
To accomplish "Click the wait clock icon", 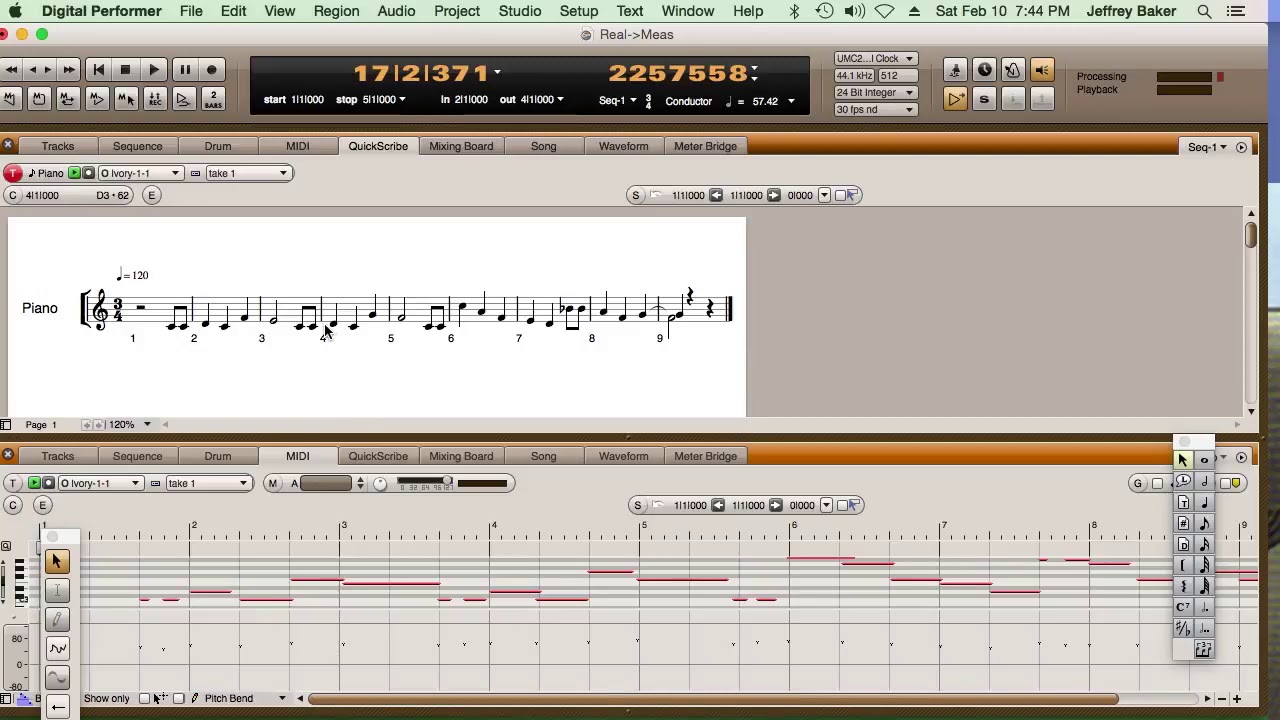I will (x=984, y=70).
